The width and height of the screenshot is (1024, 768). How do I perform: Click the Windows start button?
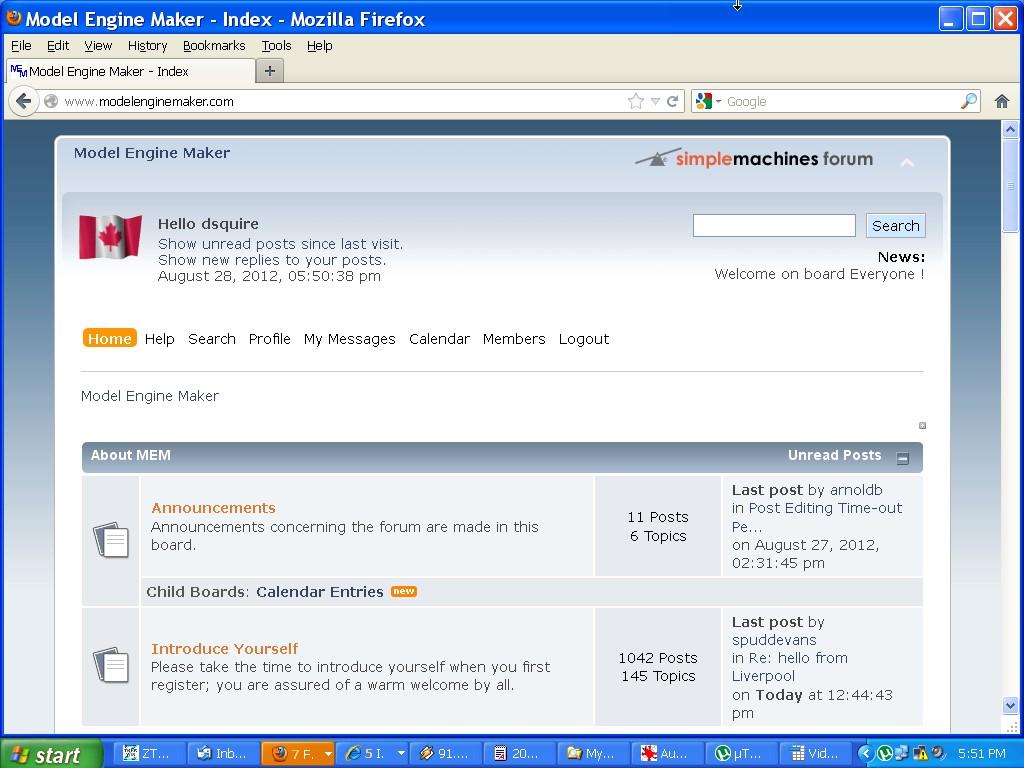click(51, 754)
